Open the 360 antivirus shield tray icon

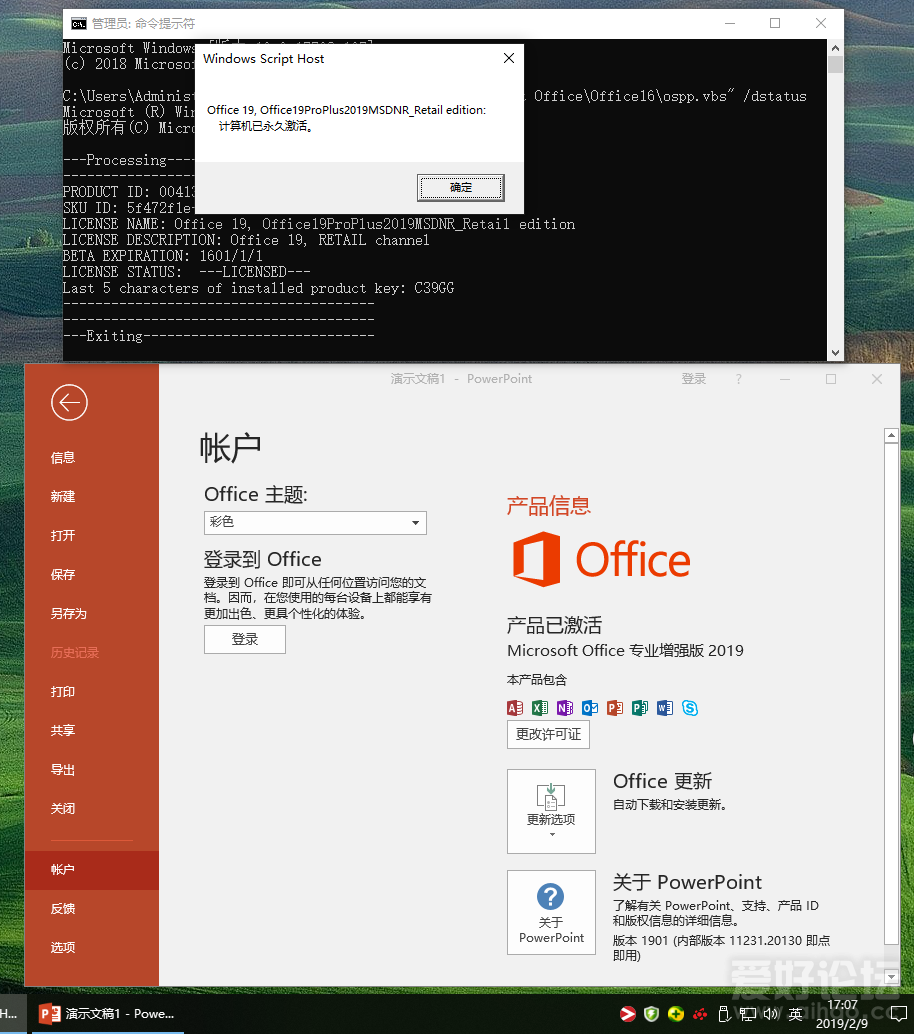coord(652,1014)
